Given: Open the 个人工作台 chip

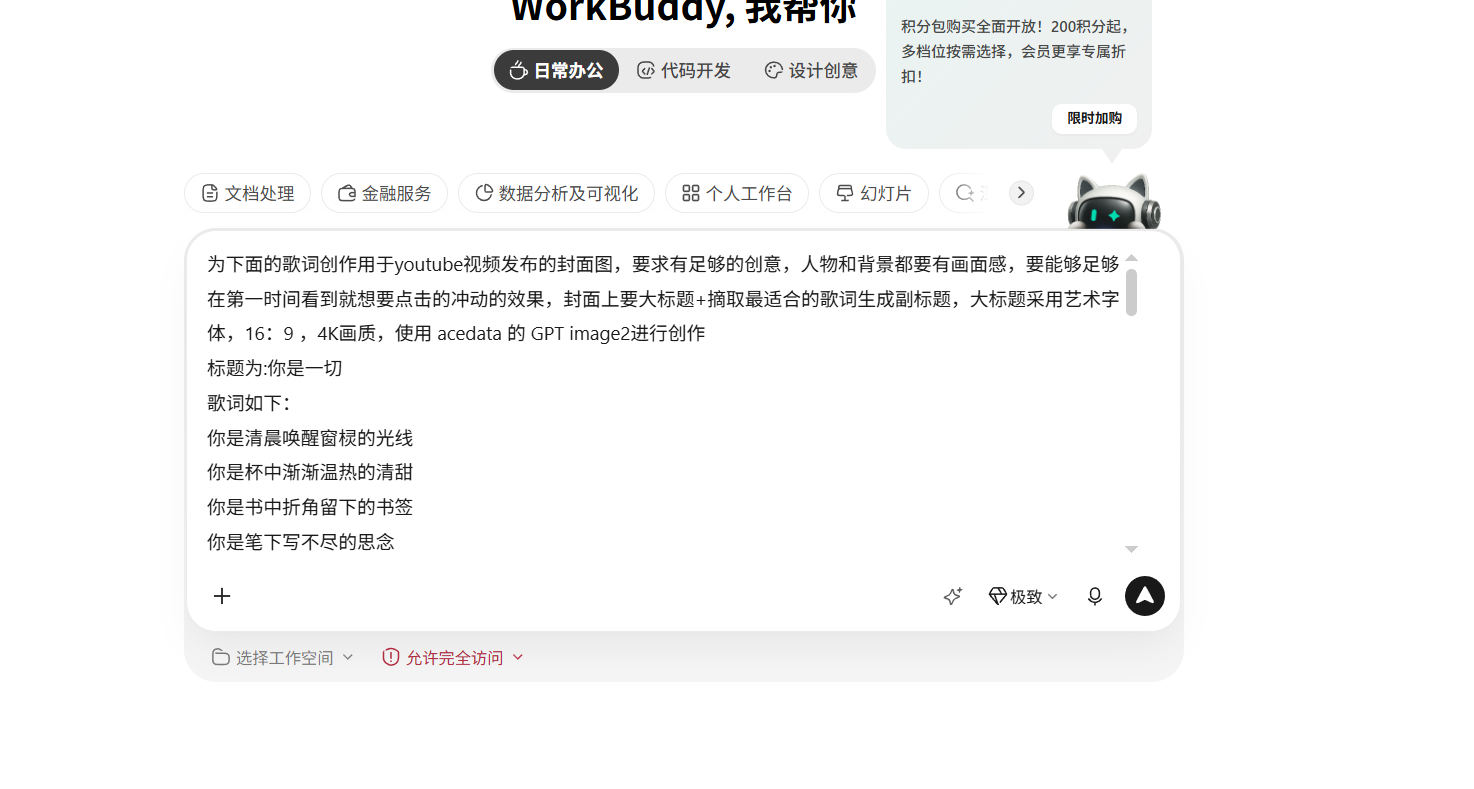Looking at the screenshot, I should click(x=737, y=193).
